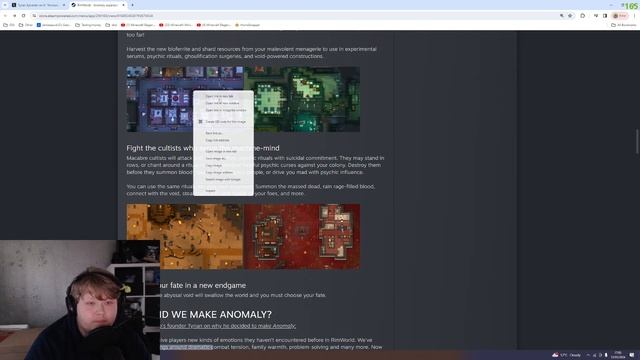
Task: Open the founder Tynan on Anomaly link
Action: 228,326
